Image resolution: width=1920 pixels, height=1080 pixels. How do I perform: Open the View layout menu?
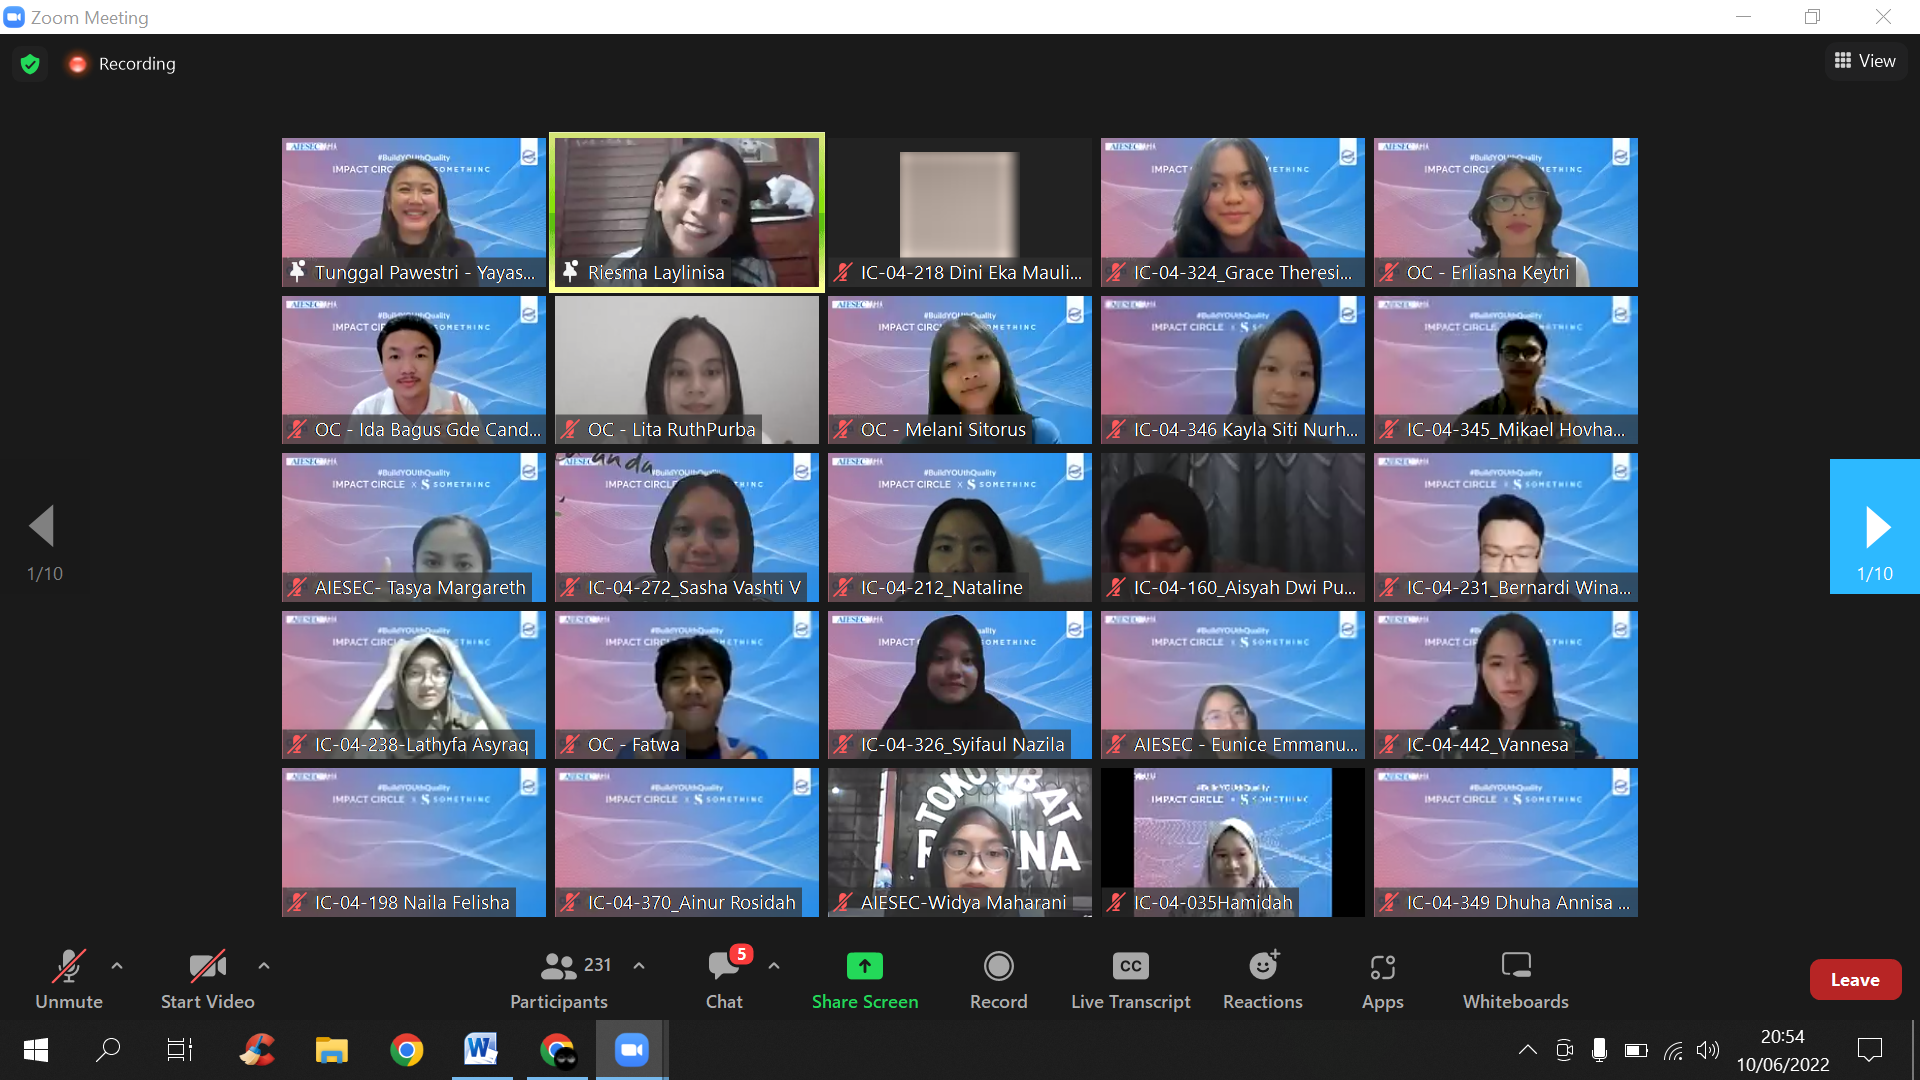(x=1865, y=61)
